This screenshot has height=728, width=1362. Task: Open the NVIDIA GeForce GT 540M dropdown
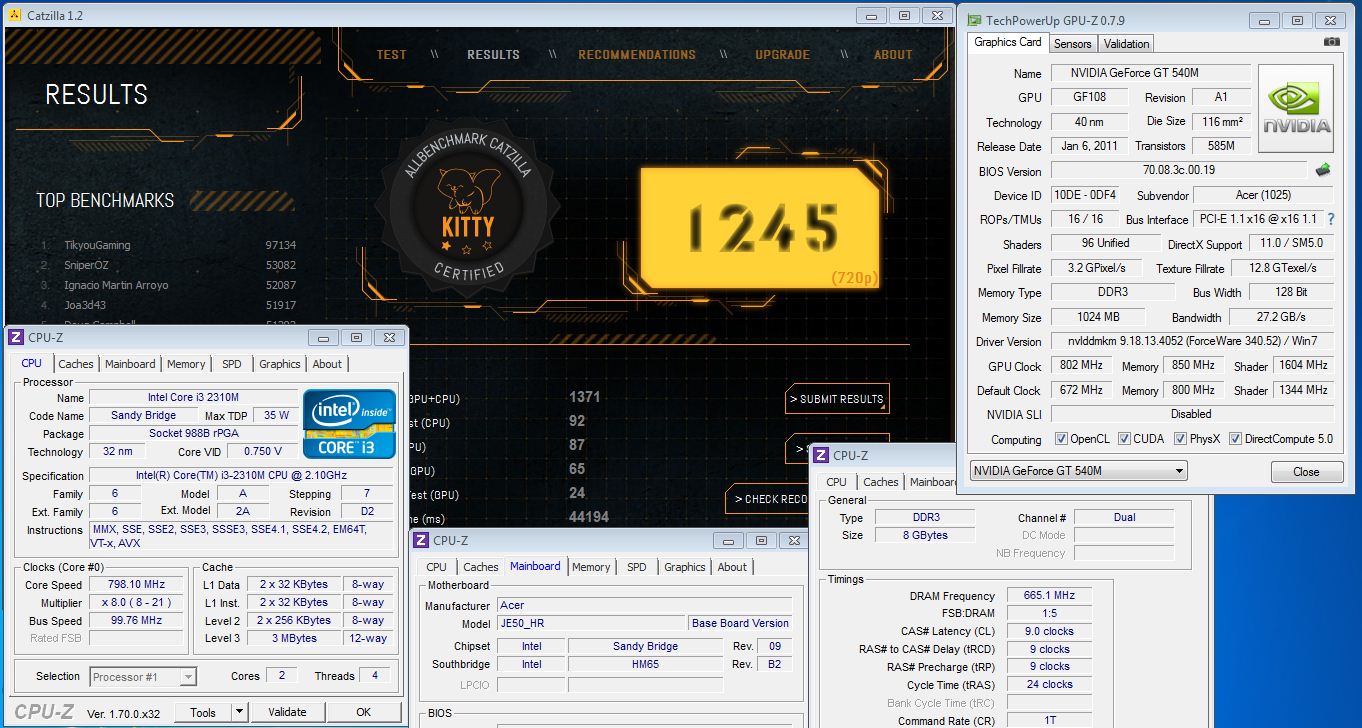[1078, 471]
